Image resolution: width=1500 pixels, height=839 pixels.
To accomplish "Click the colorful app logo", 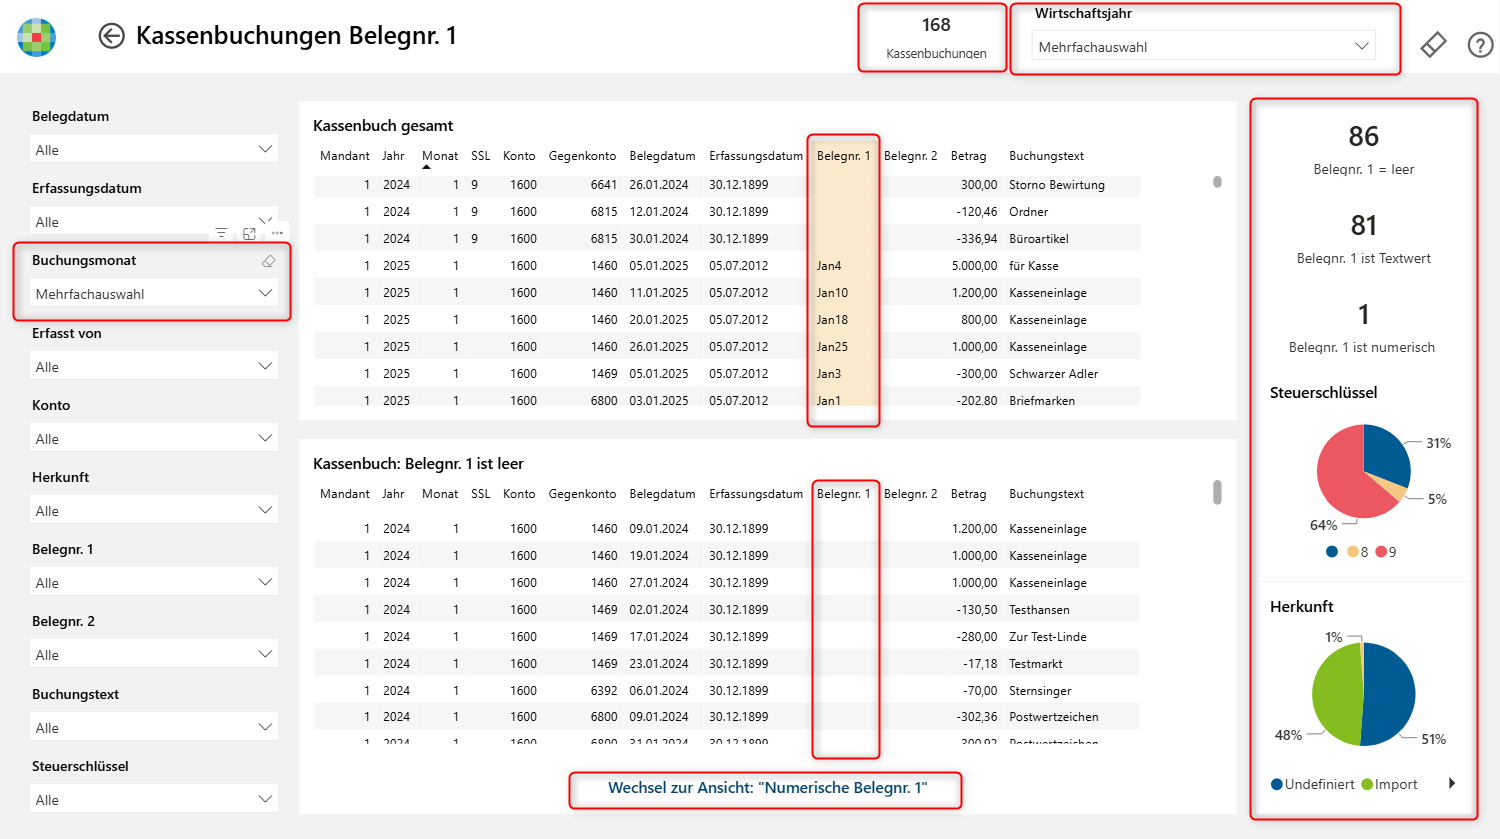I will pos(37,37).
